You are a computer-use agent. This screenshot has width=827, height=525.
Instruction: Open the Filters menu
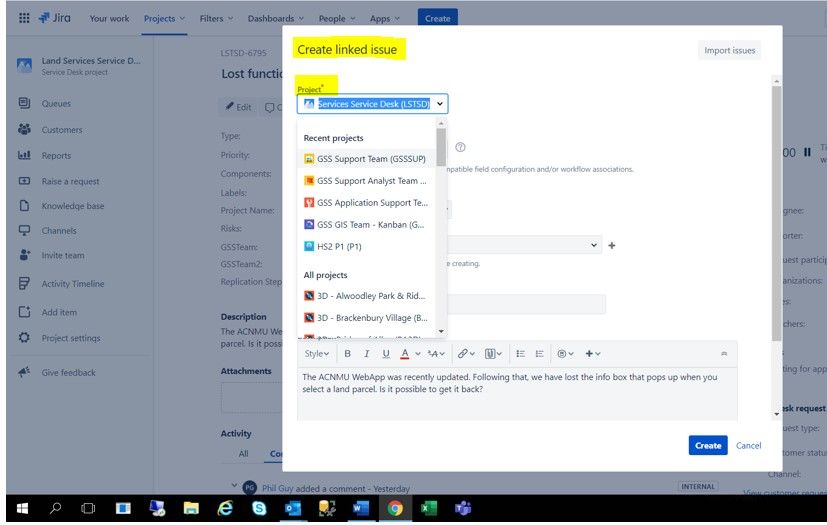point(216,18)
